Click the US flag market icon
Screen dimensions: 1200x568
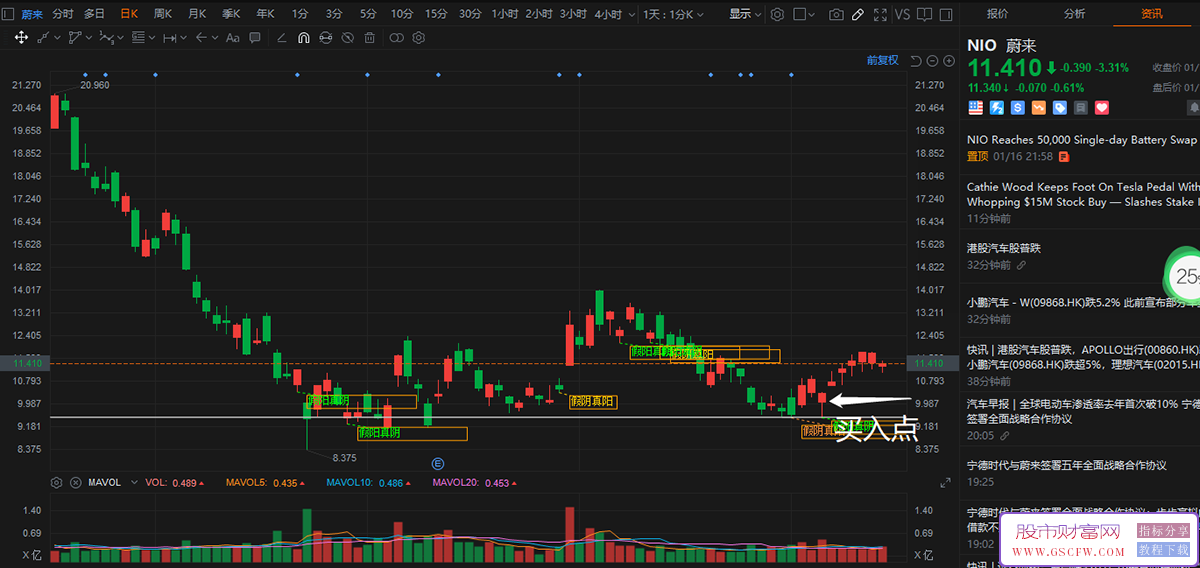click(975, 107)
